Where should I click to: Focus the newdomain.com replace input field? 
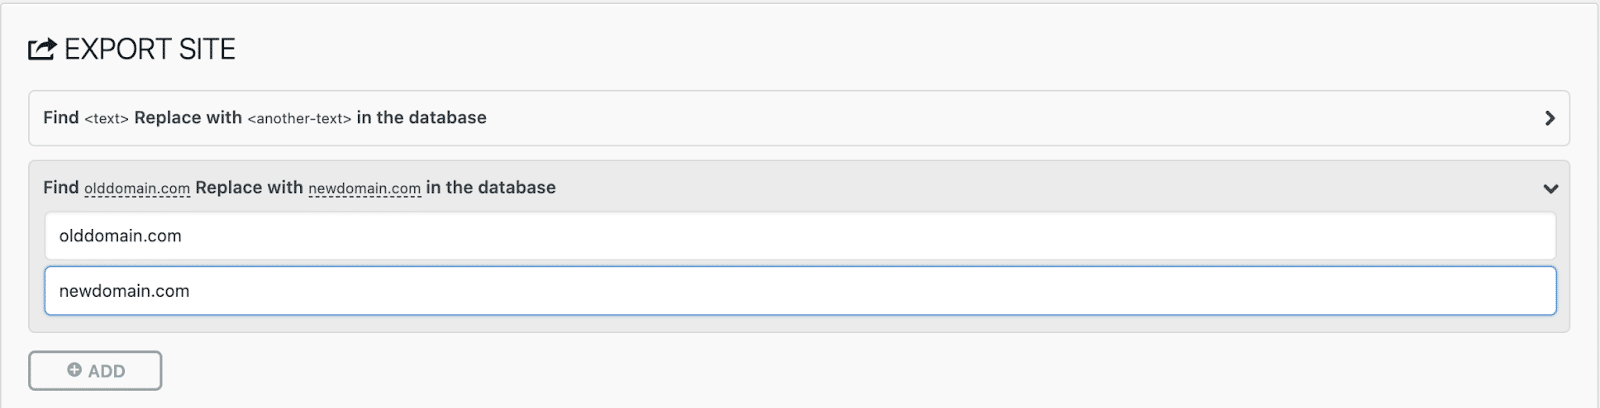click(x=800, y=291)
